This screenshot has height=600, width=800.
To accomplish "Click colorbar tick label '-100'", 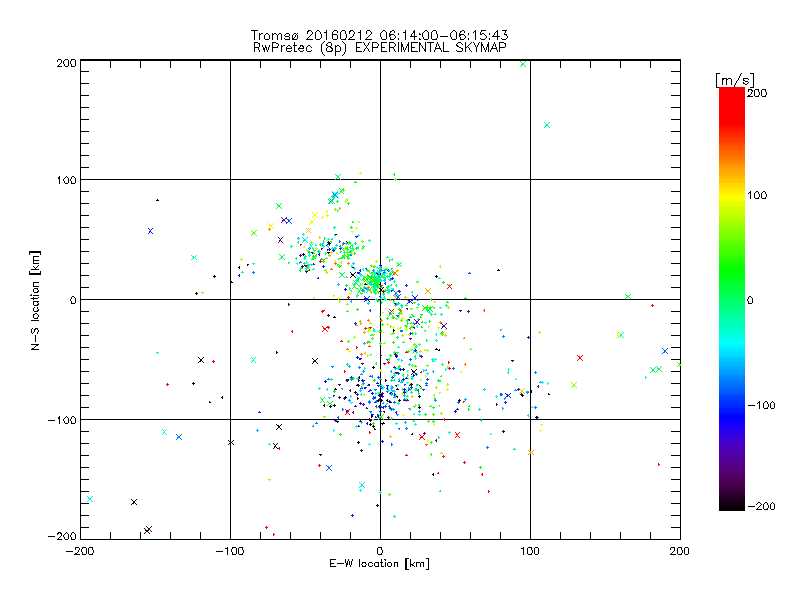I will click(761, 406).
